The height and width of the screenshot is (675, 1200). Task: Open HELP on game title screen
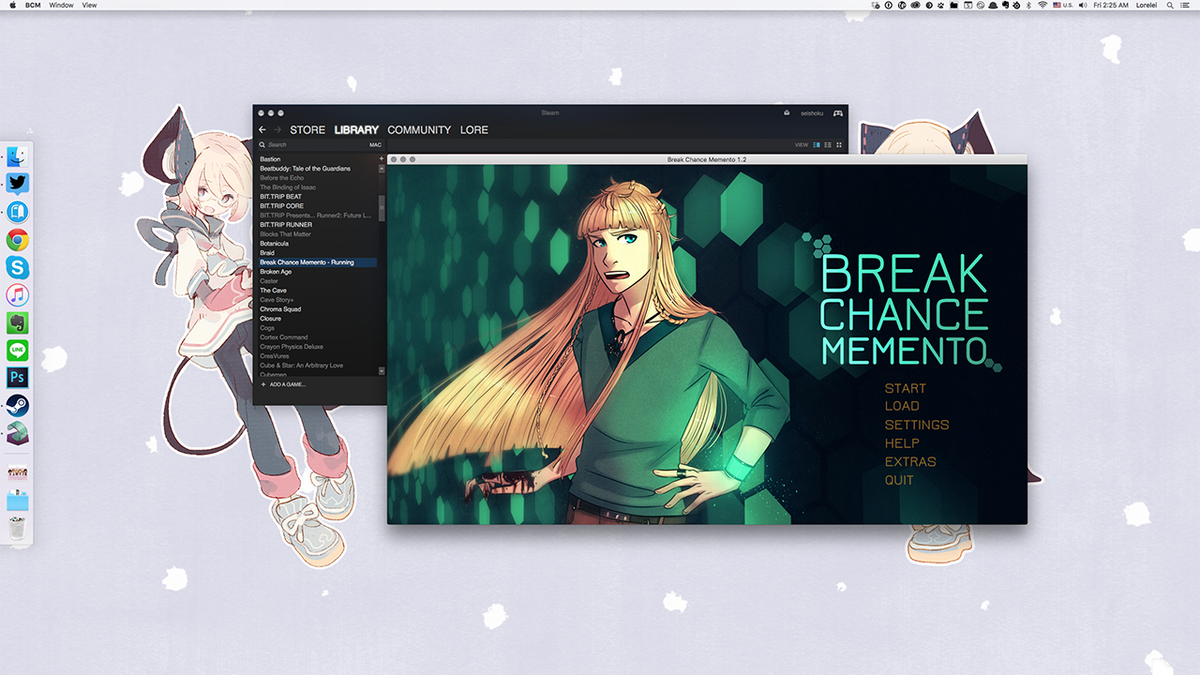[902, 443]
